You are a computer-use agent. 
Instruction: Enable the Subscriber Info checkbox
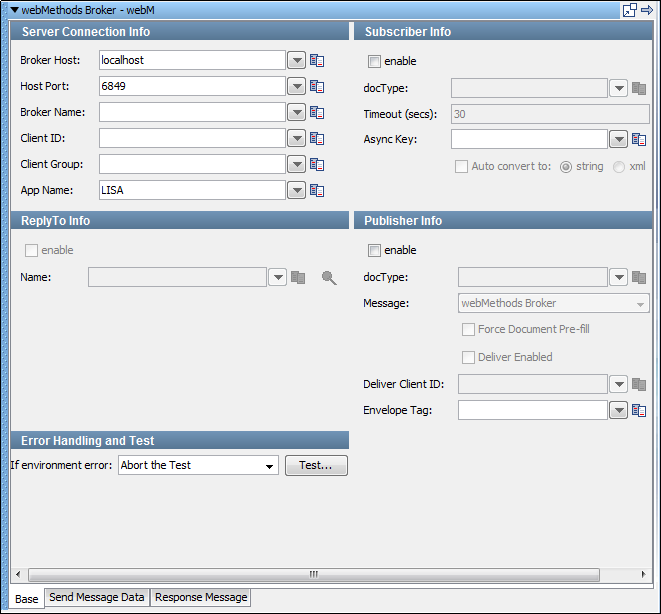tap(375, 61)
